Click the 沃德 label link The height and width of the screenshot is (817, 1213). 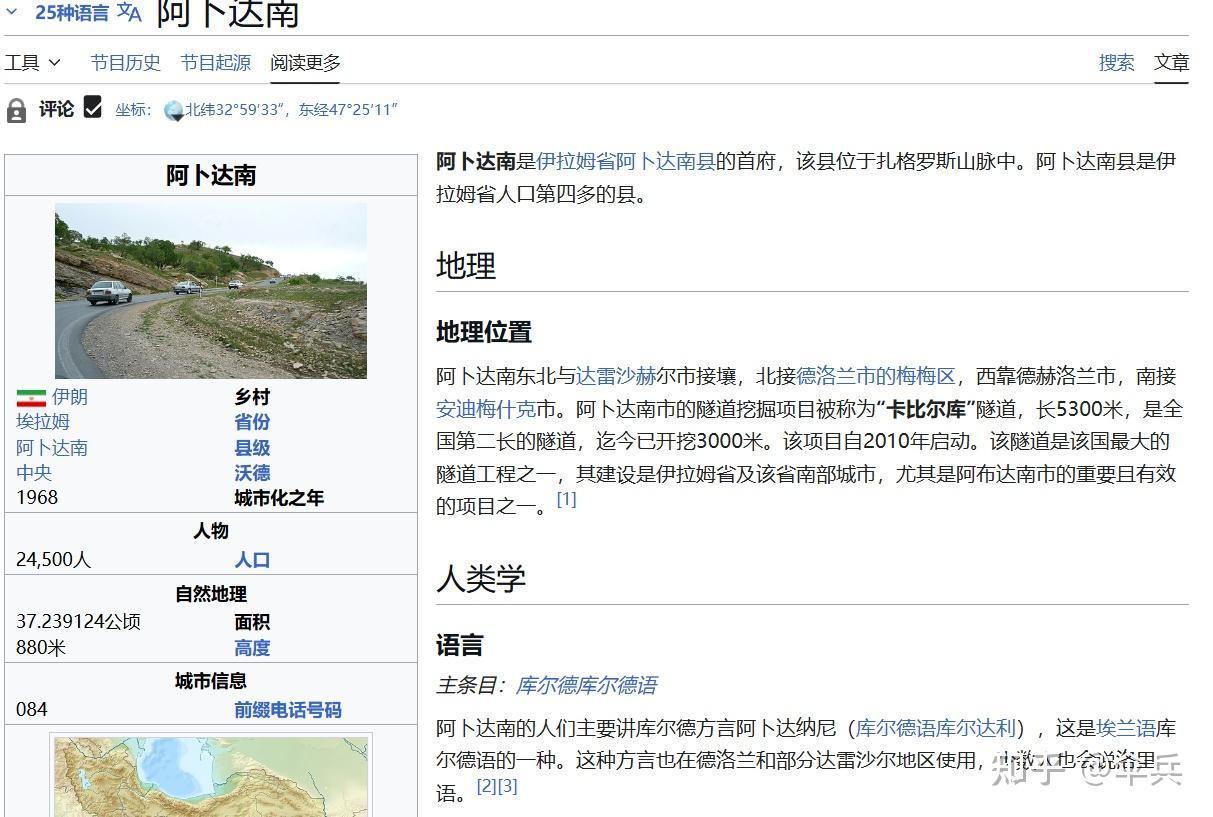[x=252, y=473]
